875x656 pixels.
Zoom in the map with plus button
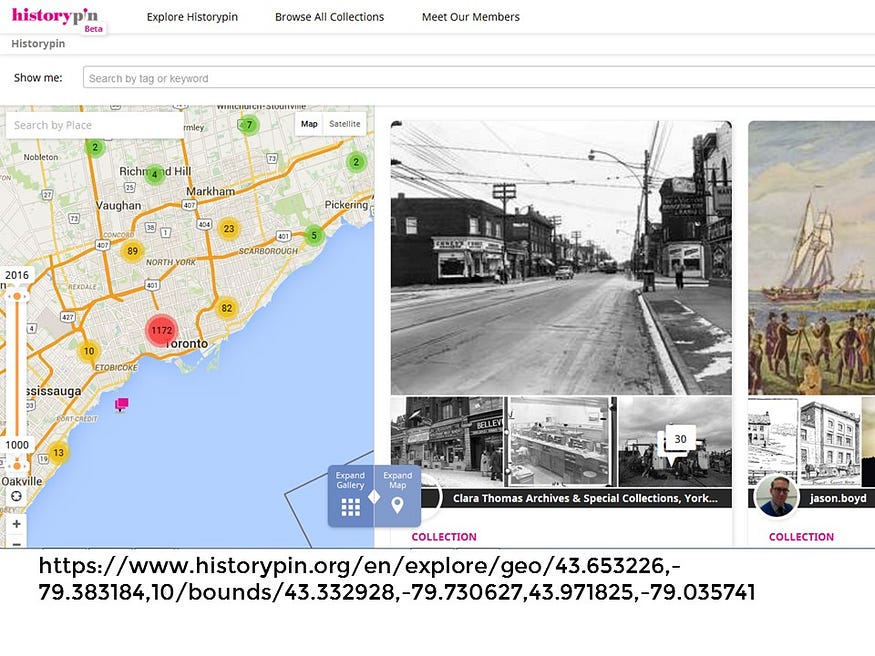(x=17, y=524)
